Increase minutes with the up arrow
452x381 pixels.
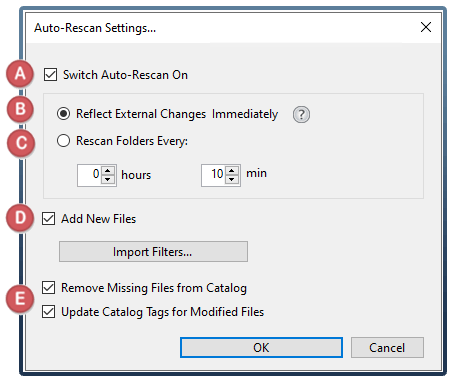coord(232,171)
